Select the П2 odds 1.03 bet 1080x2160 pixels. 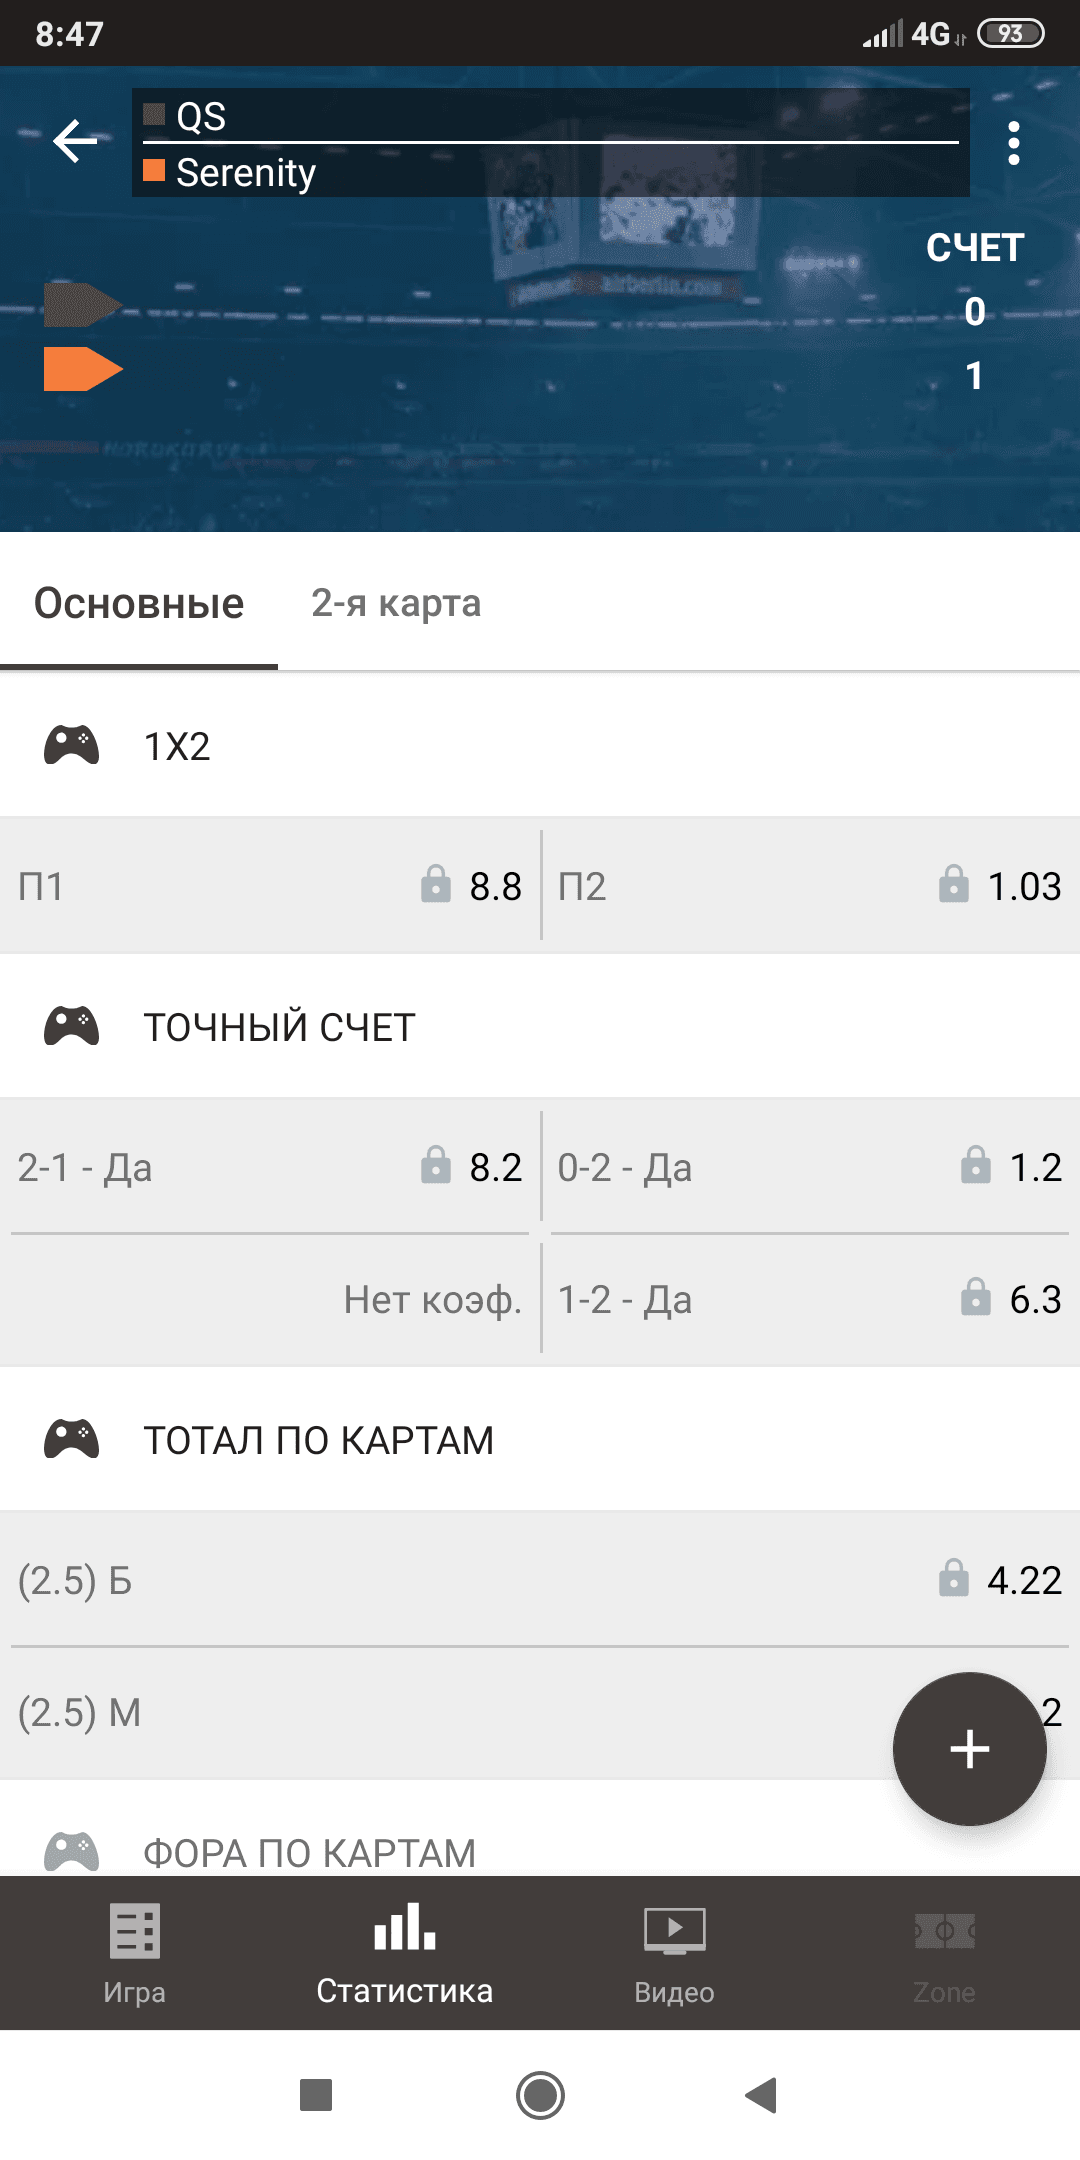coord(810,886)
